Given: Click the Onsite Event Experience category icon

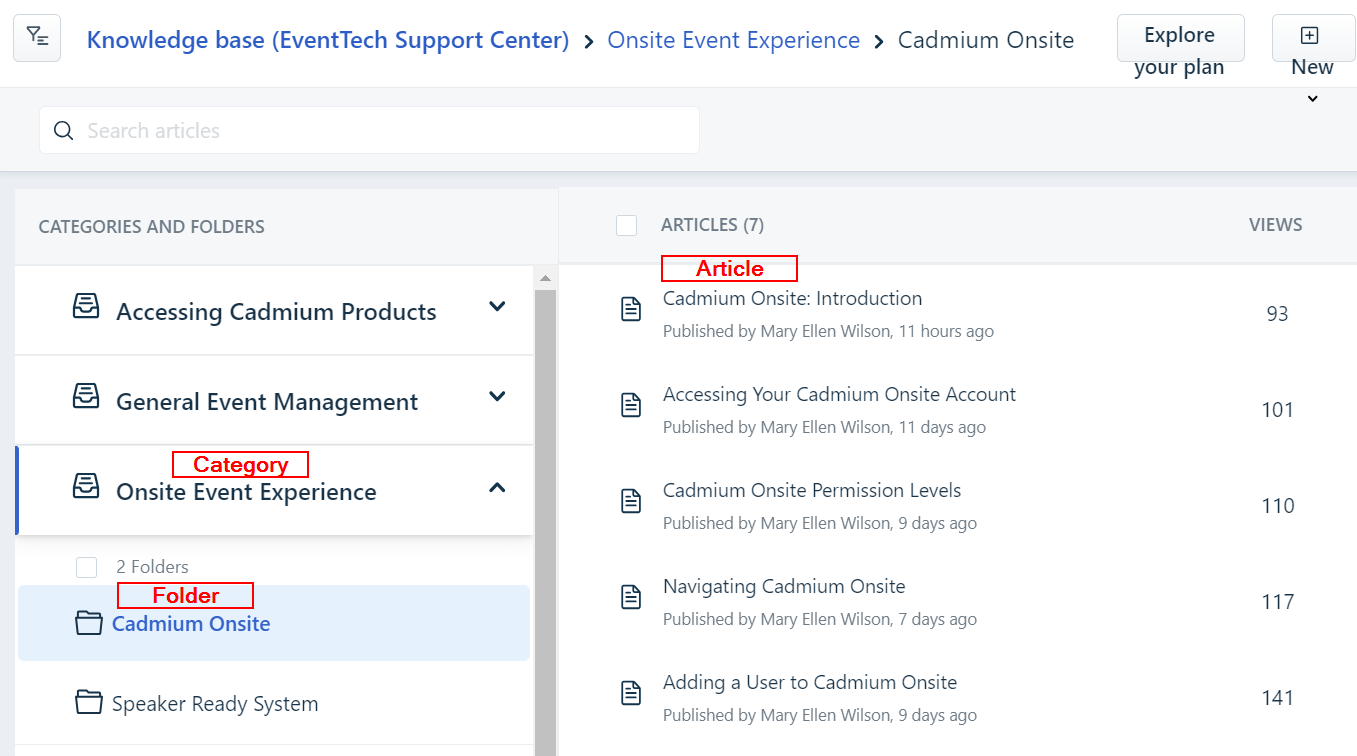Looking at the screenshot, I should (x=86, y=486).
